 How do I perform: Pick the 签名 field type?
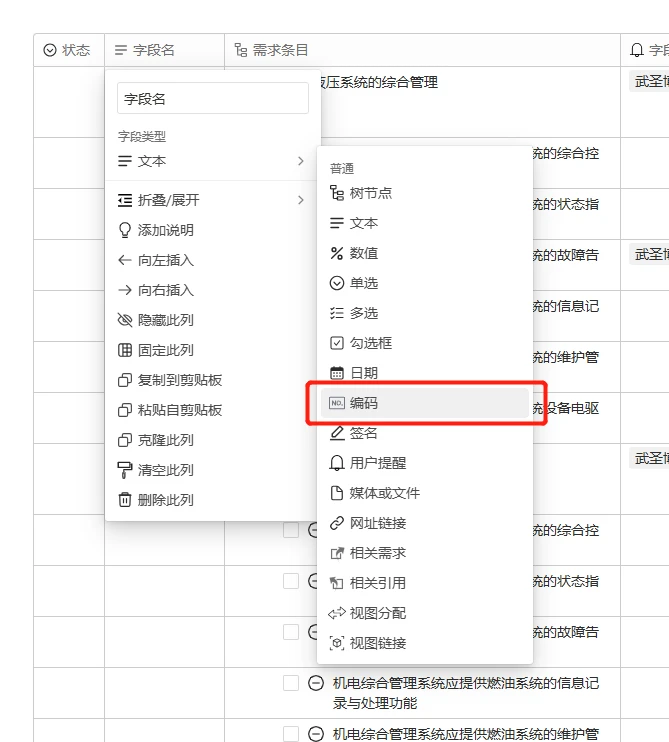click(x=424, y=433)
